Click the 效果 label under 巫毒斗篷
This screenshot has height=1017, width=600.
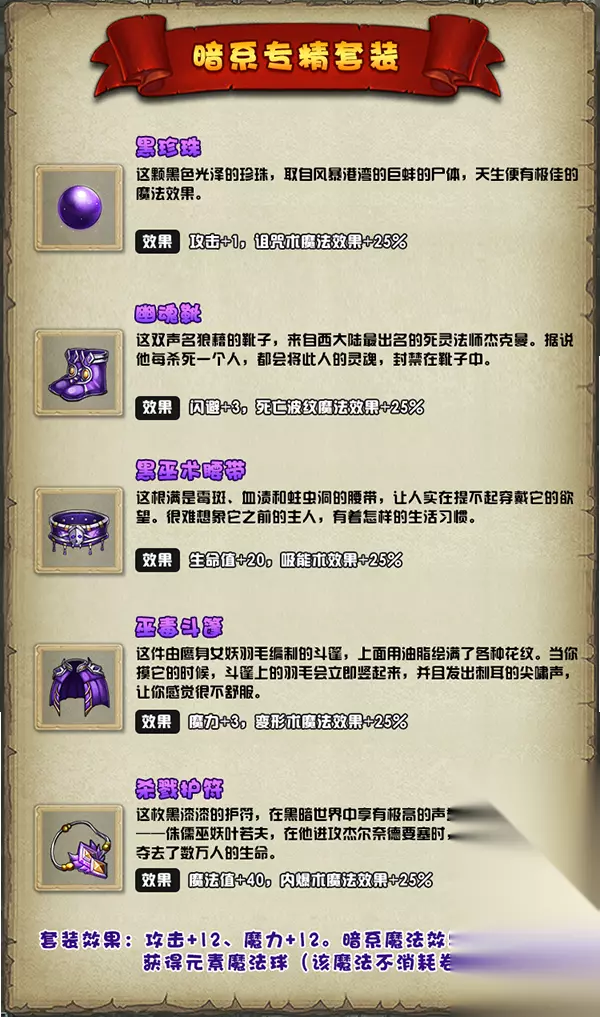[x=158, y=721]
